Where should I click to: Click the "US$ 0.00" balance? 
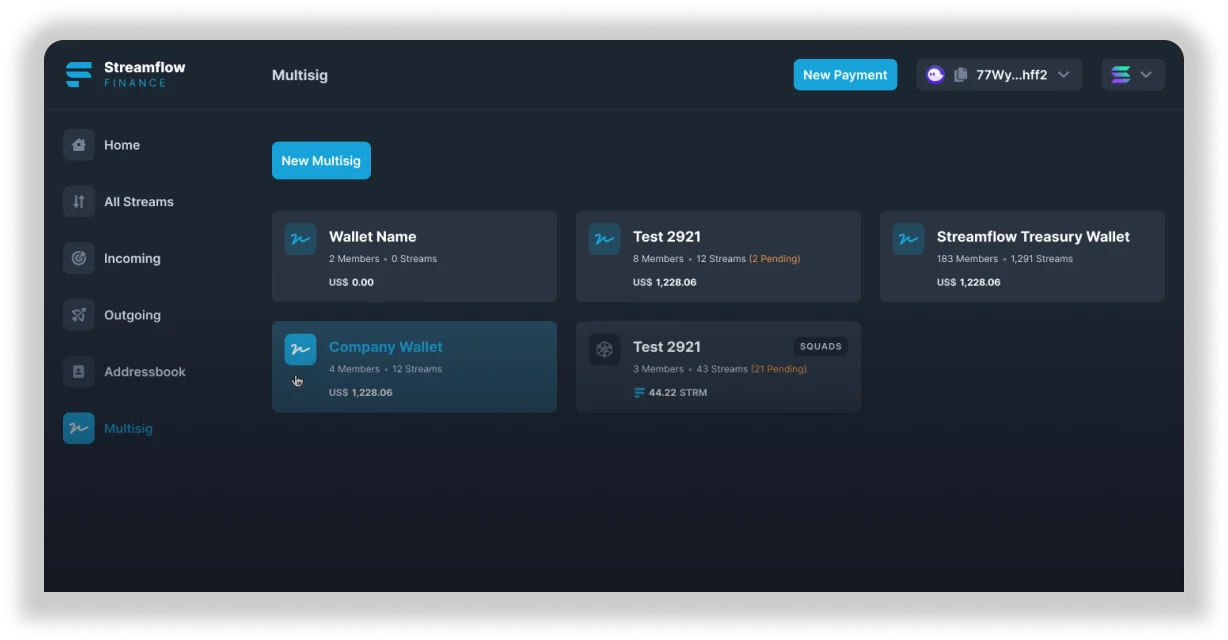click(351, 282)
